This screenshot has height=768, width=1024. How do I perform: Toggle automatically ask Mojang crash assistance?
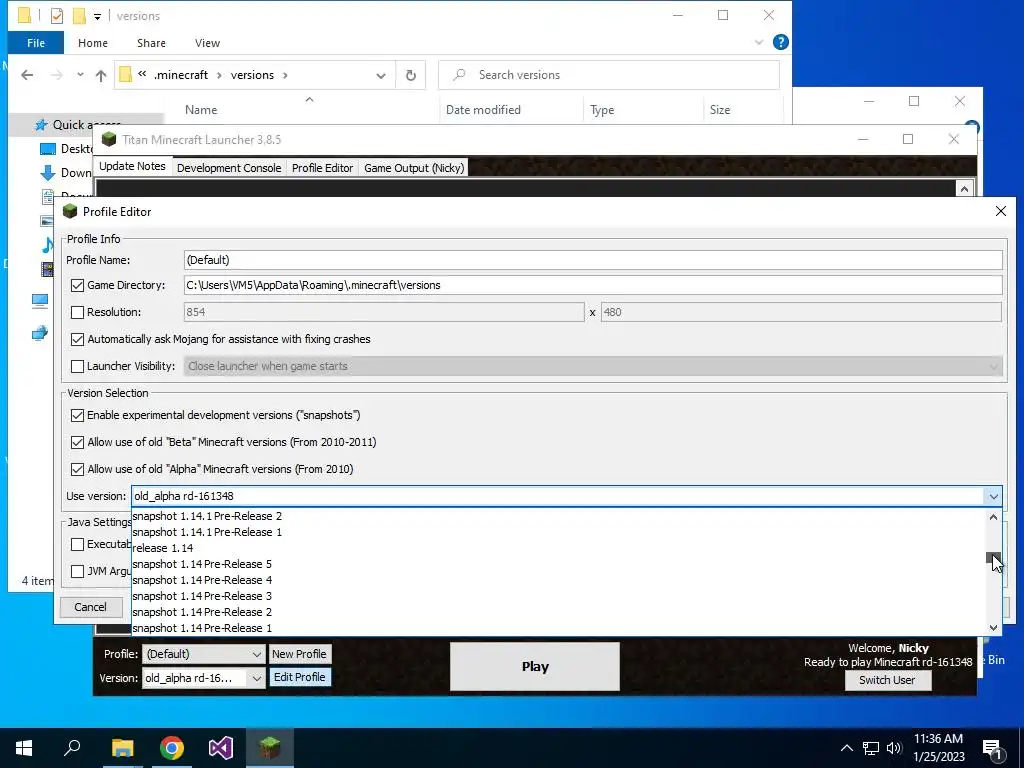click(x=77, y=339)
